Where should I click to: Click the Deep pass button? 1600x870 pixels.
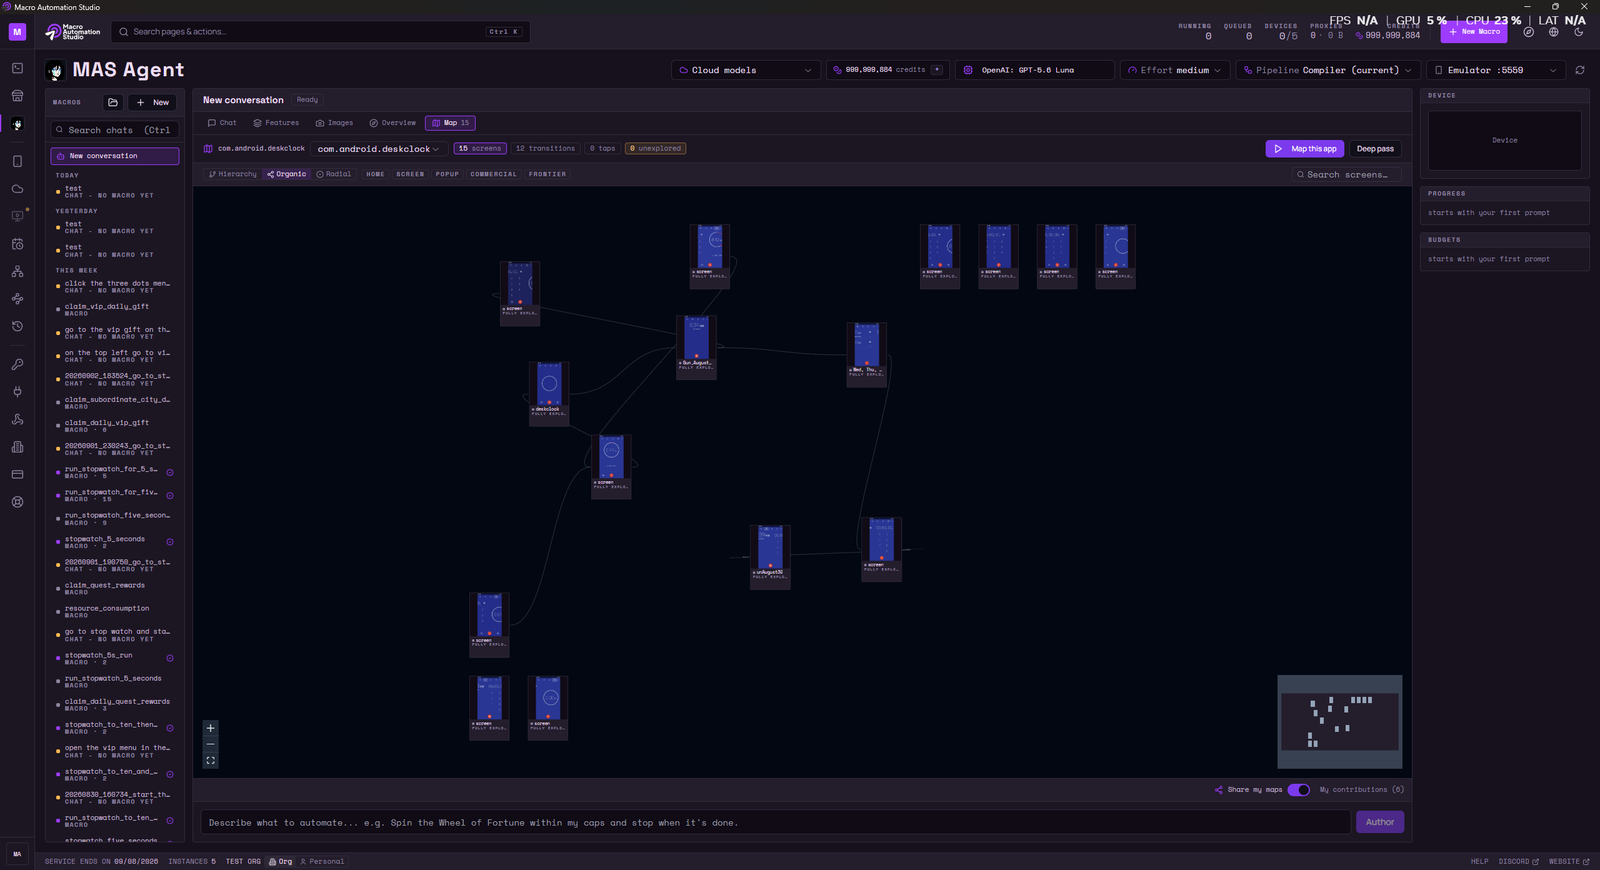coord(1375,149)
